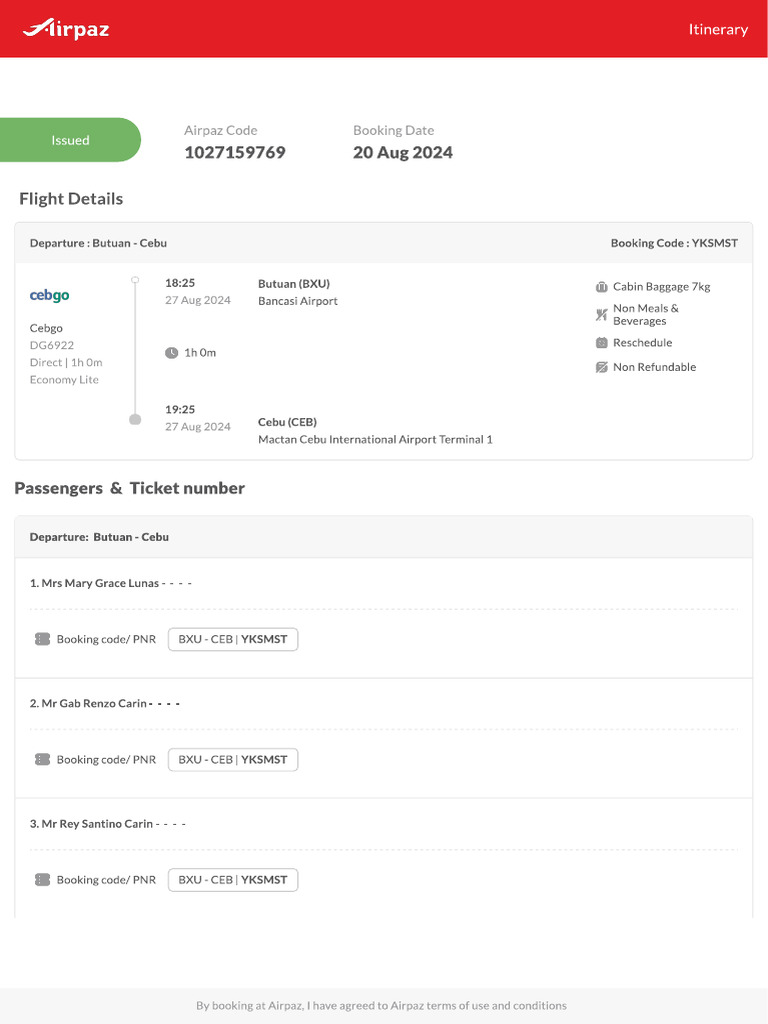Click the flight duration clock icon

(172, 353)
